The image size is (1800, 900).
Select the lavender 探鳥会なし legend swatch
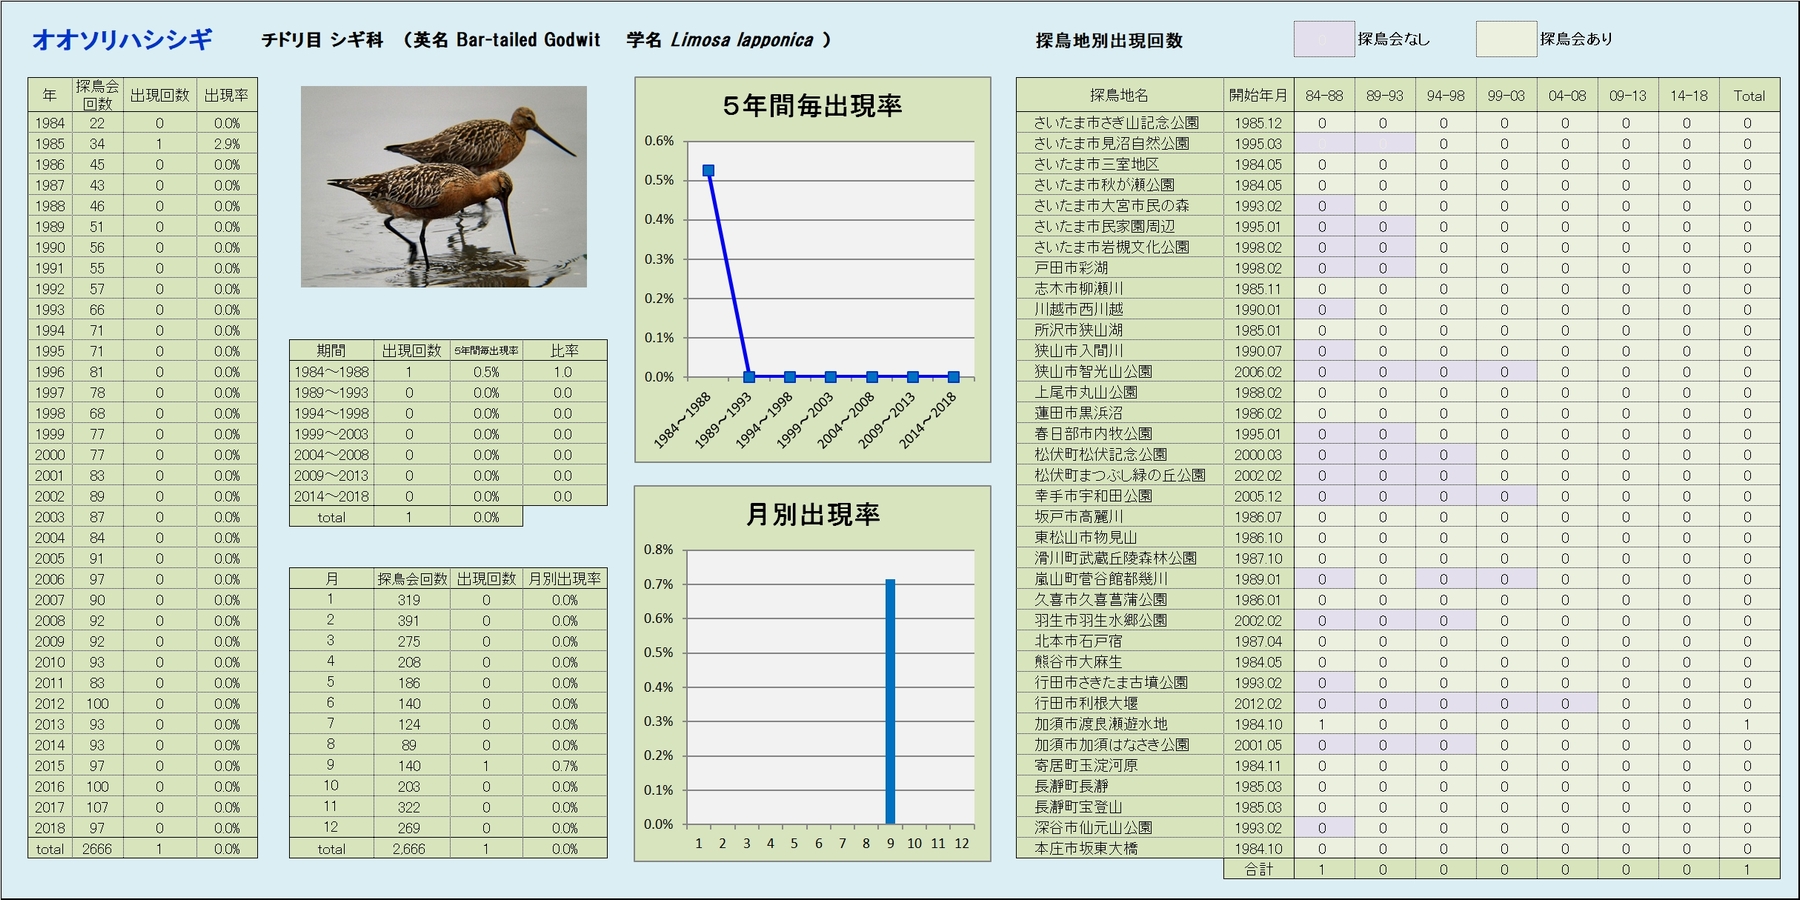1323,39
